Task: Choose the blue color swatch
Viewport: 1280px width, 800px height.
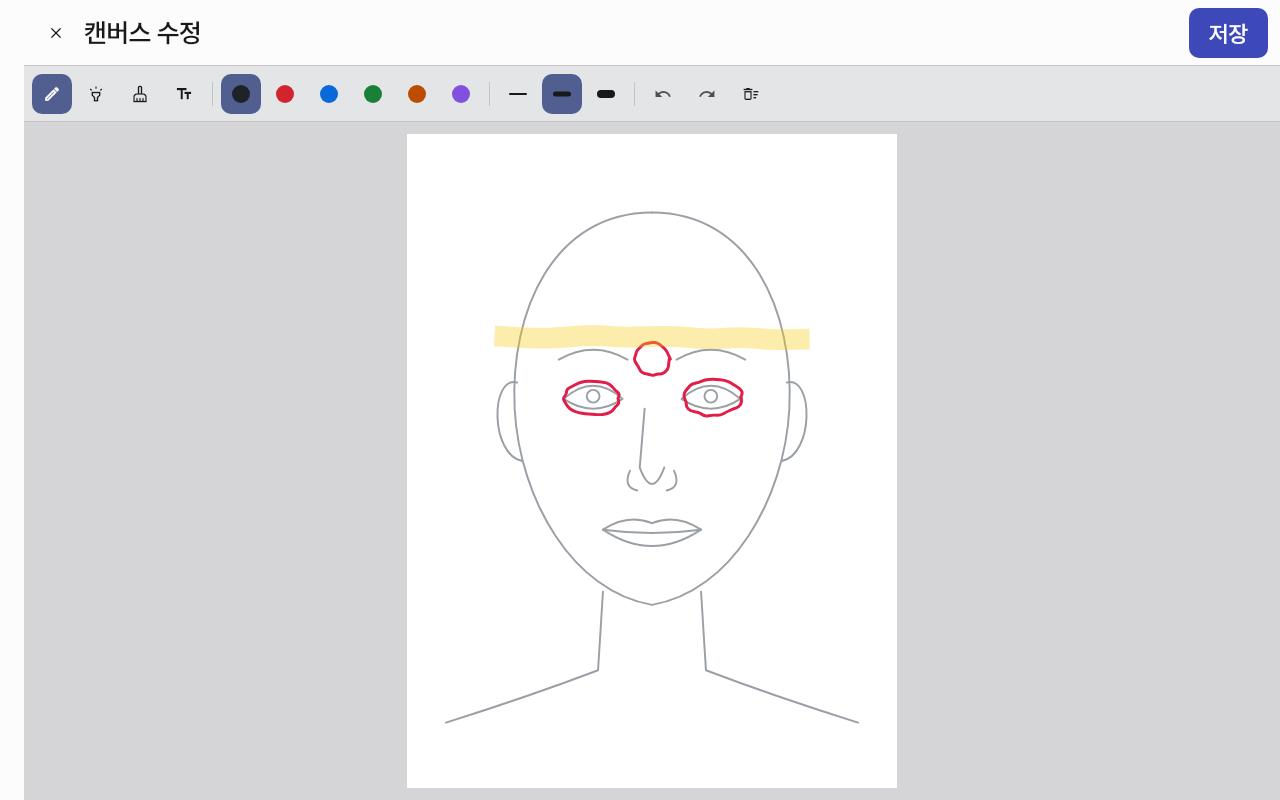Action: coord(329,94)
